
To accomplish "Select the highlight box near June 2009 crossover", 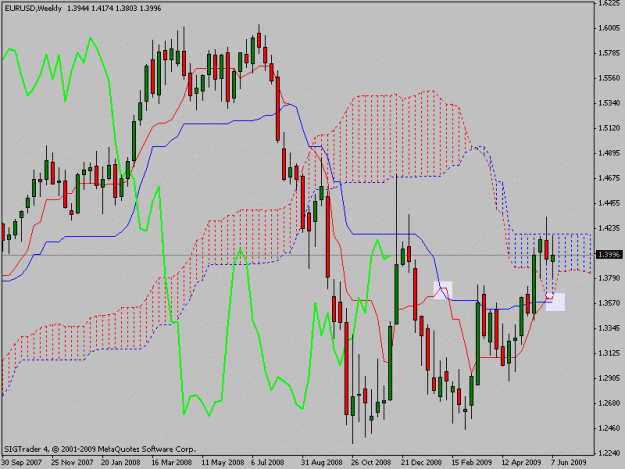I will click(555, 302).
